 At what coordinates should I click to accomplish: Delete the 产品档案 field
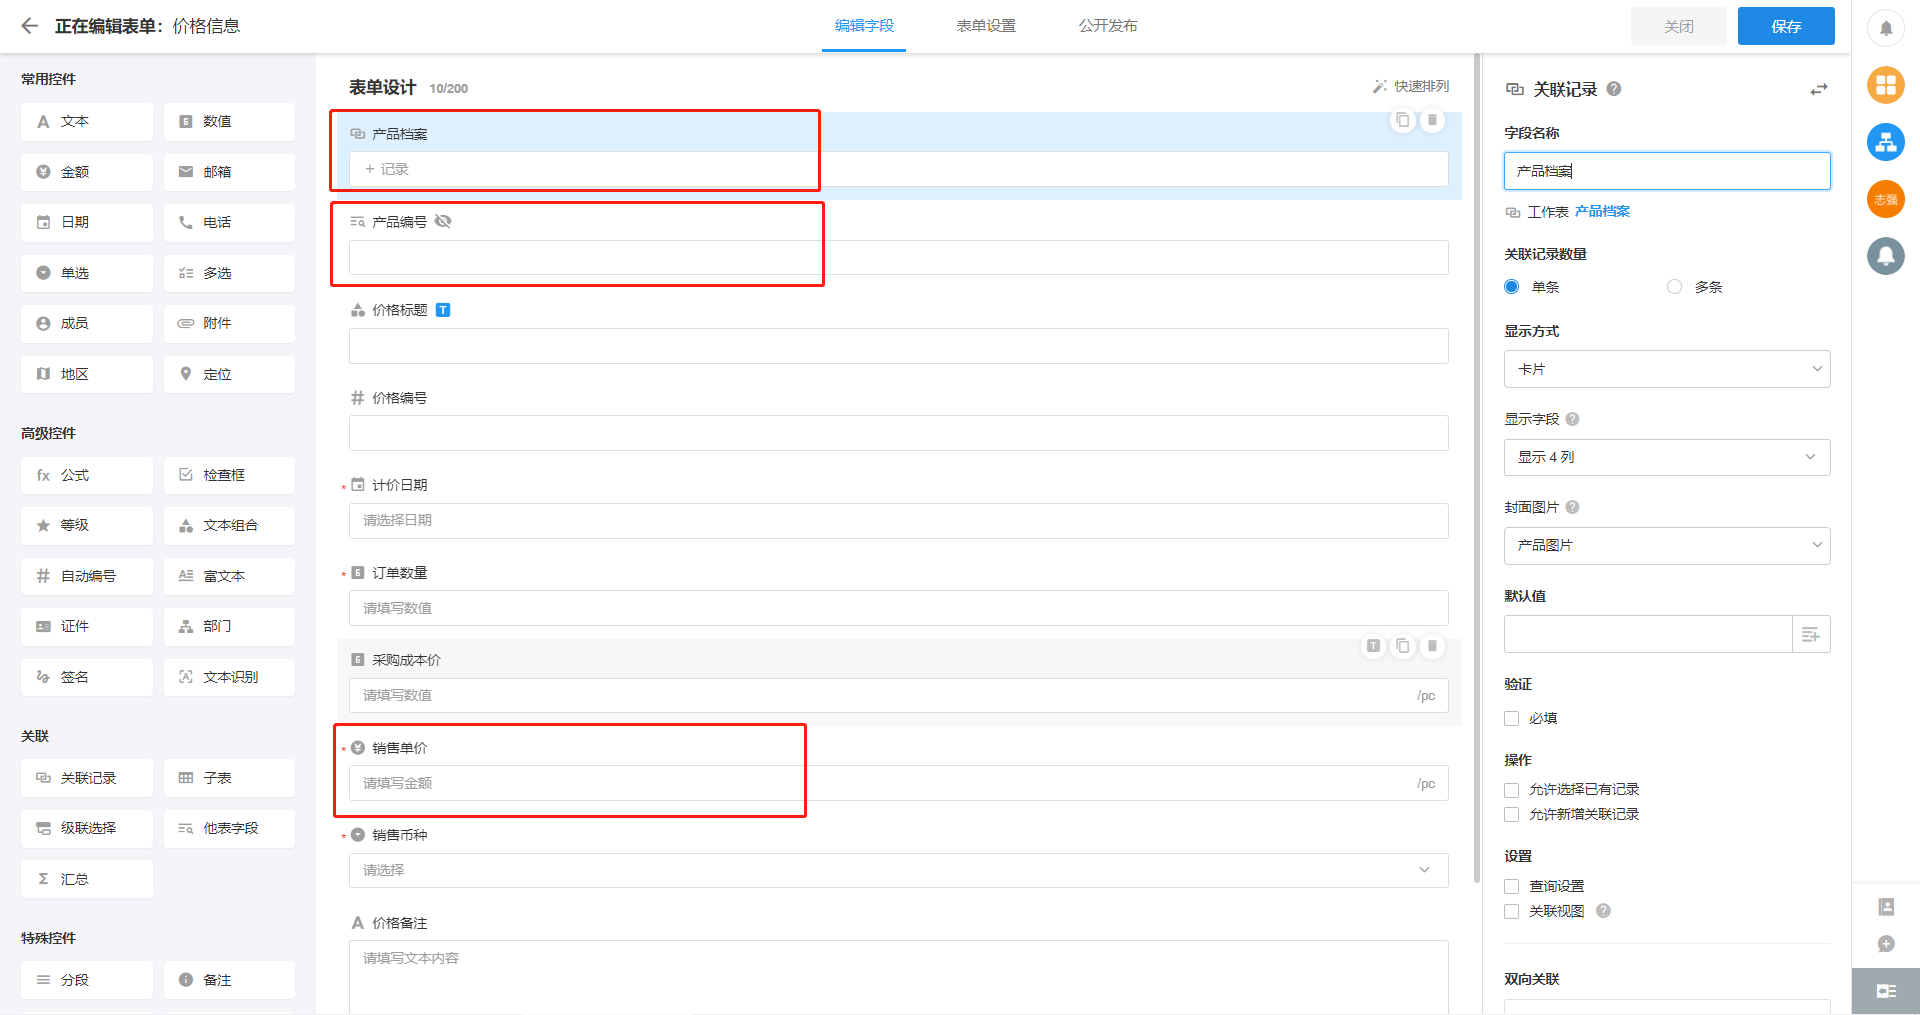point(1432,120)
